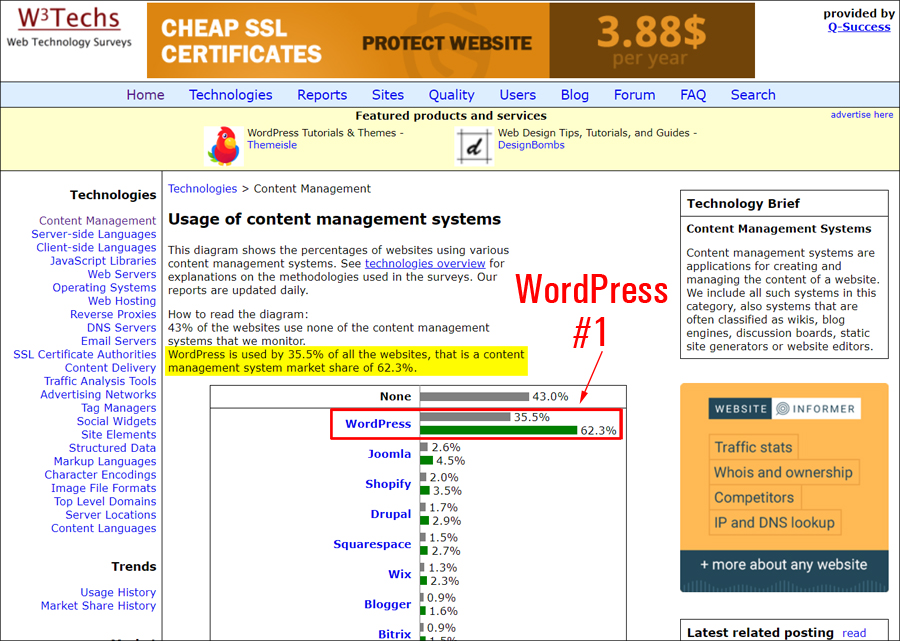This screenshot has height=641, width=900.
Task: Open Content Languages in the sidebar
Action: [104, 529]
